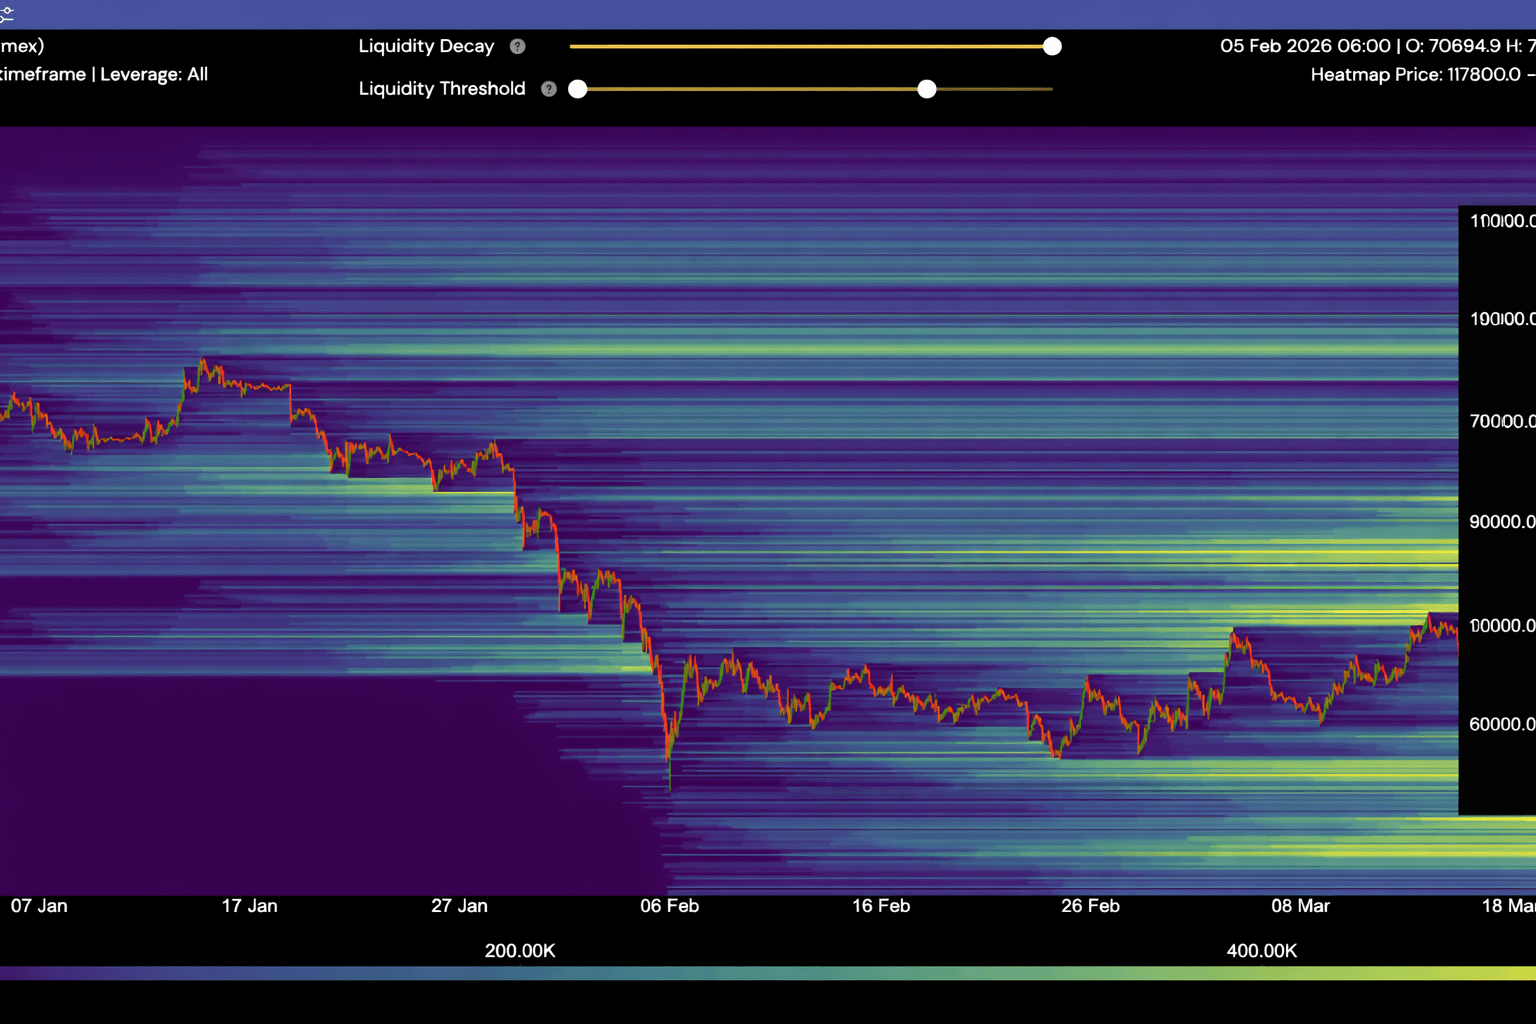Click the Liquidity Decay help icon
This screenshot has width=1536, height=1024.
pos(517,47)
